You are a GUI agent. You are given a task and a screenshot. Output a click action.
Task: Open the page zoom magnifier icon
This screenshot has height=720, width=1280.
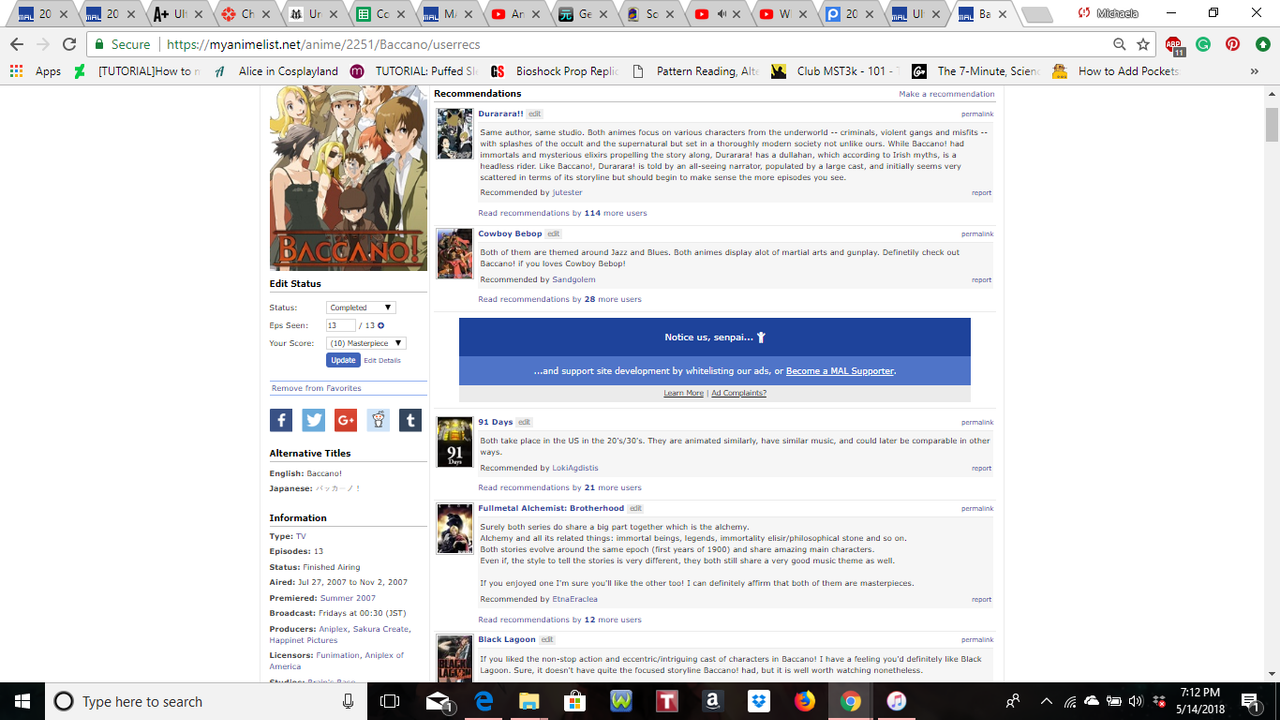click(1119, 44)
